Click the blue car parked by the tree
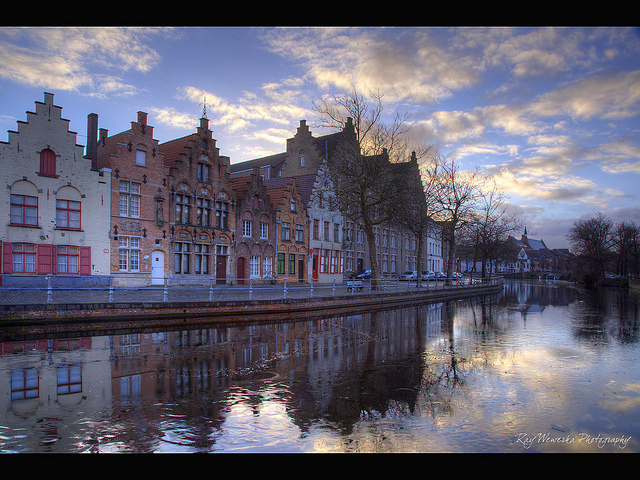The height and width of the screenshot is (480, 640). coord(362,274)
